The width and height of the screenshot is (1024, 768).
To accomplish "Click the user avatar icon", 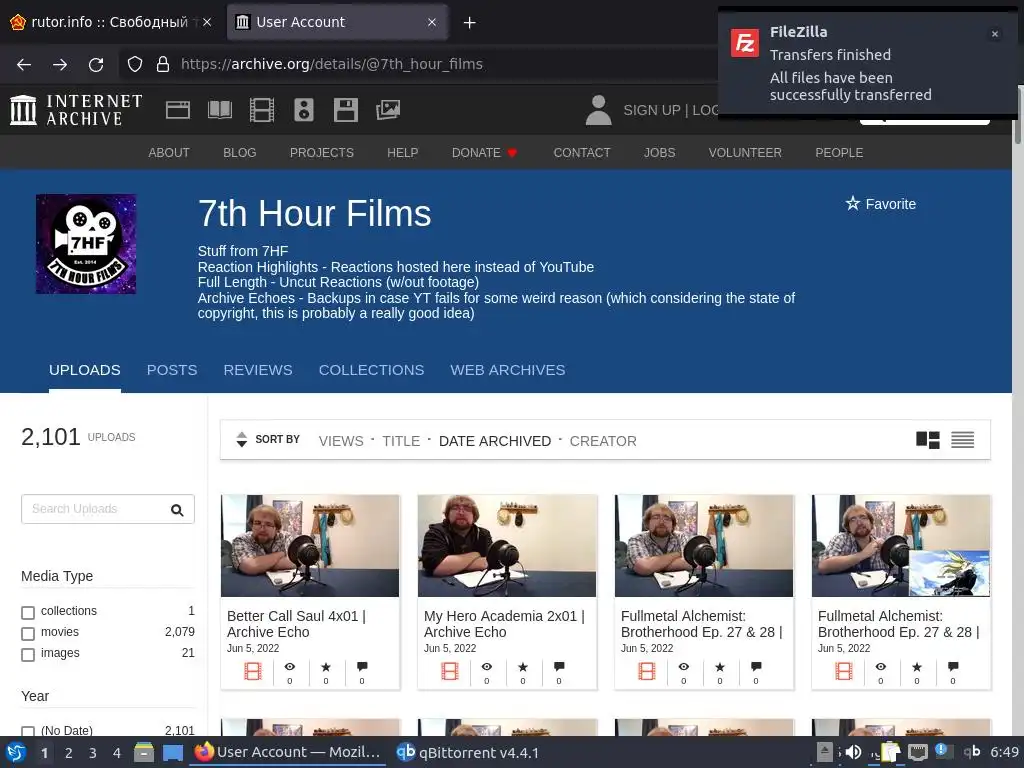I will click(x=598, y=110).
